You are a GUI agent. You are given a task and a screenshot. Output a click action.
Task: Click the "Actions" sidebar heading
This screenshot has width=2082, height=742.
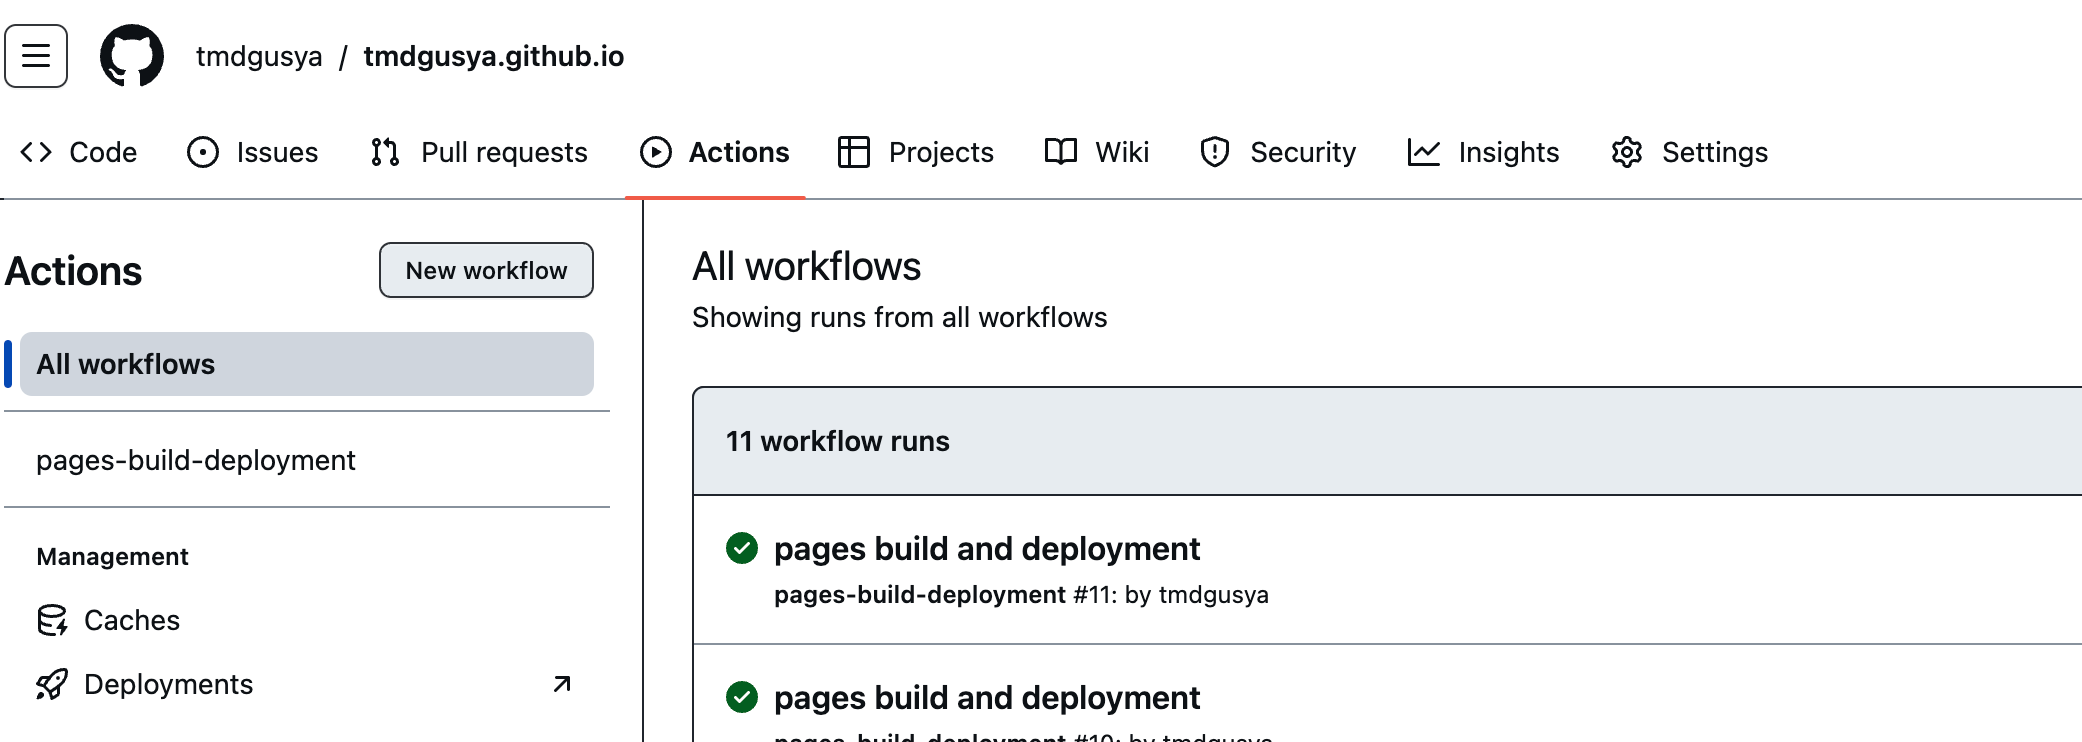(x=74, y=271)
